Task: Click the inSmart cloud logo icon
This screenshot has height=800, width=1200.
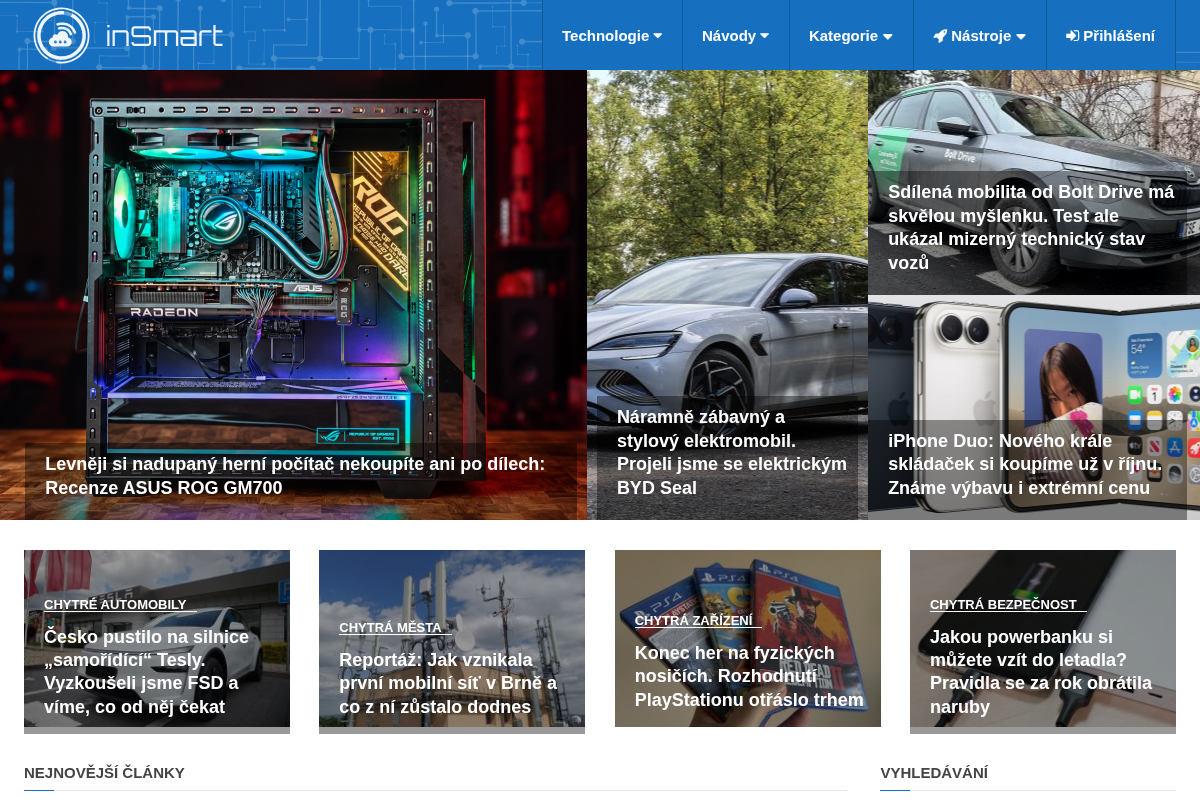Action: click(62, 36)
